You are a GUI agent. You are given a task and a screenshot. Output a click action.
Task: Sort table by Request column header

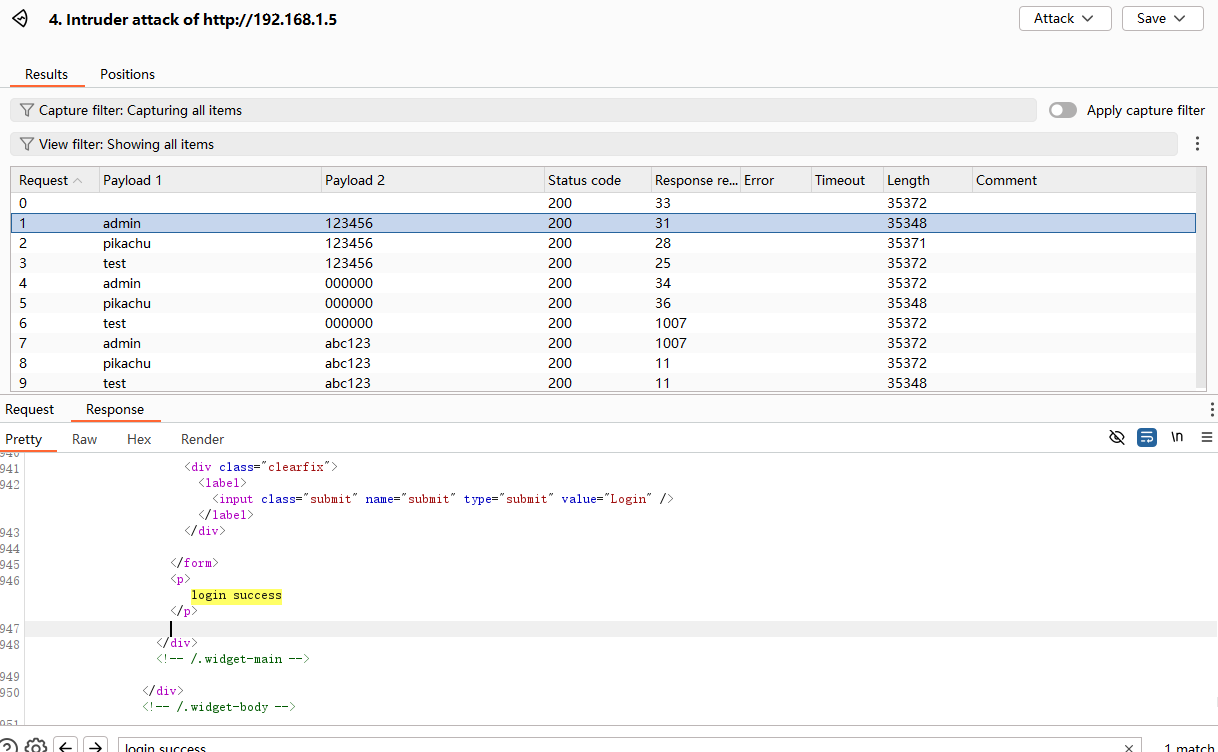[x=44, y=180]
